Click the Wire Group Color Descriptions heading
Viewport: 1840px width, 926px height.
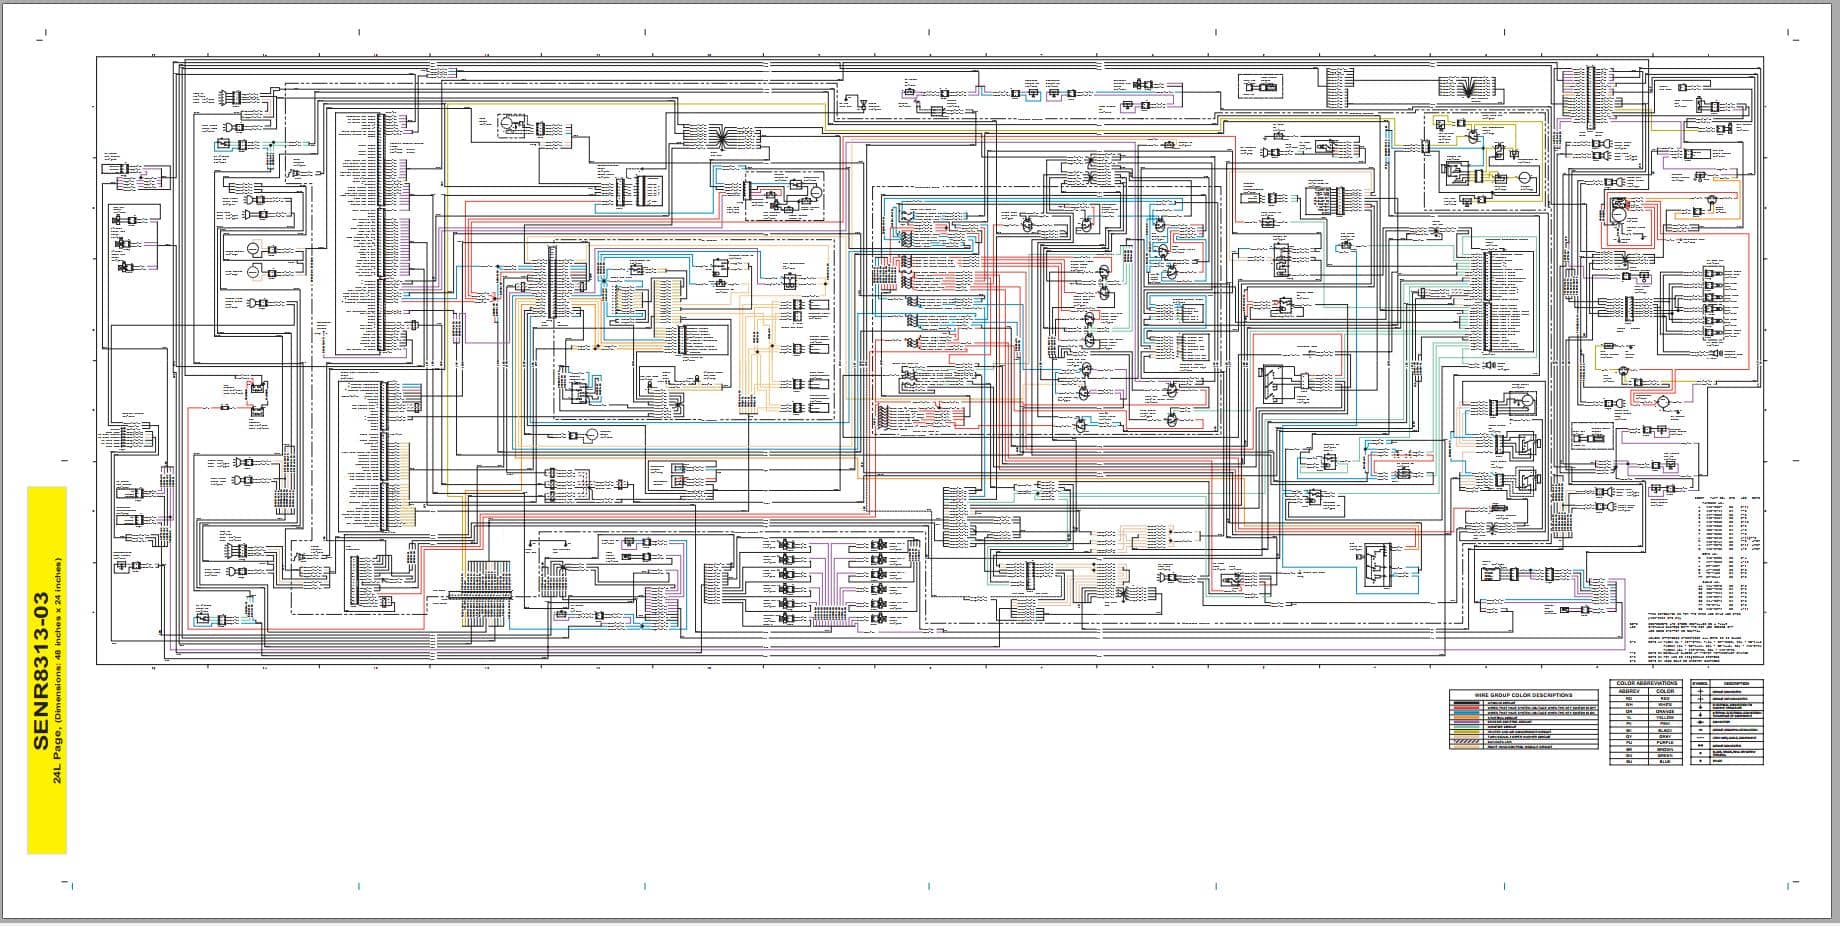(1524, 695)
